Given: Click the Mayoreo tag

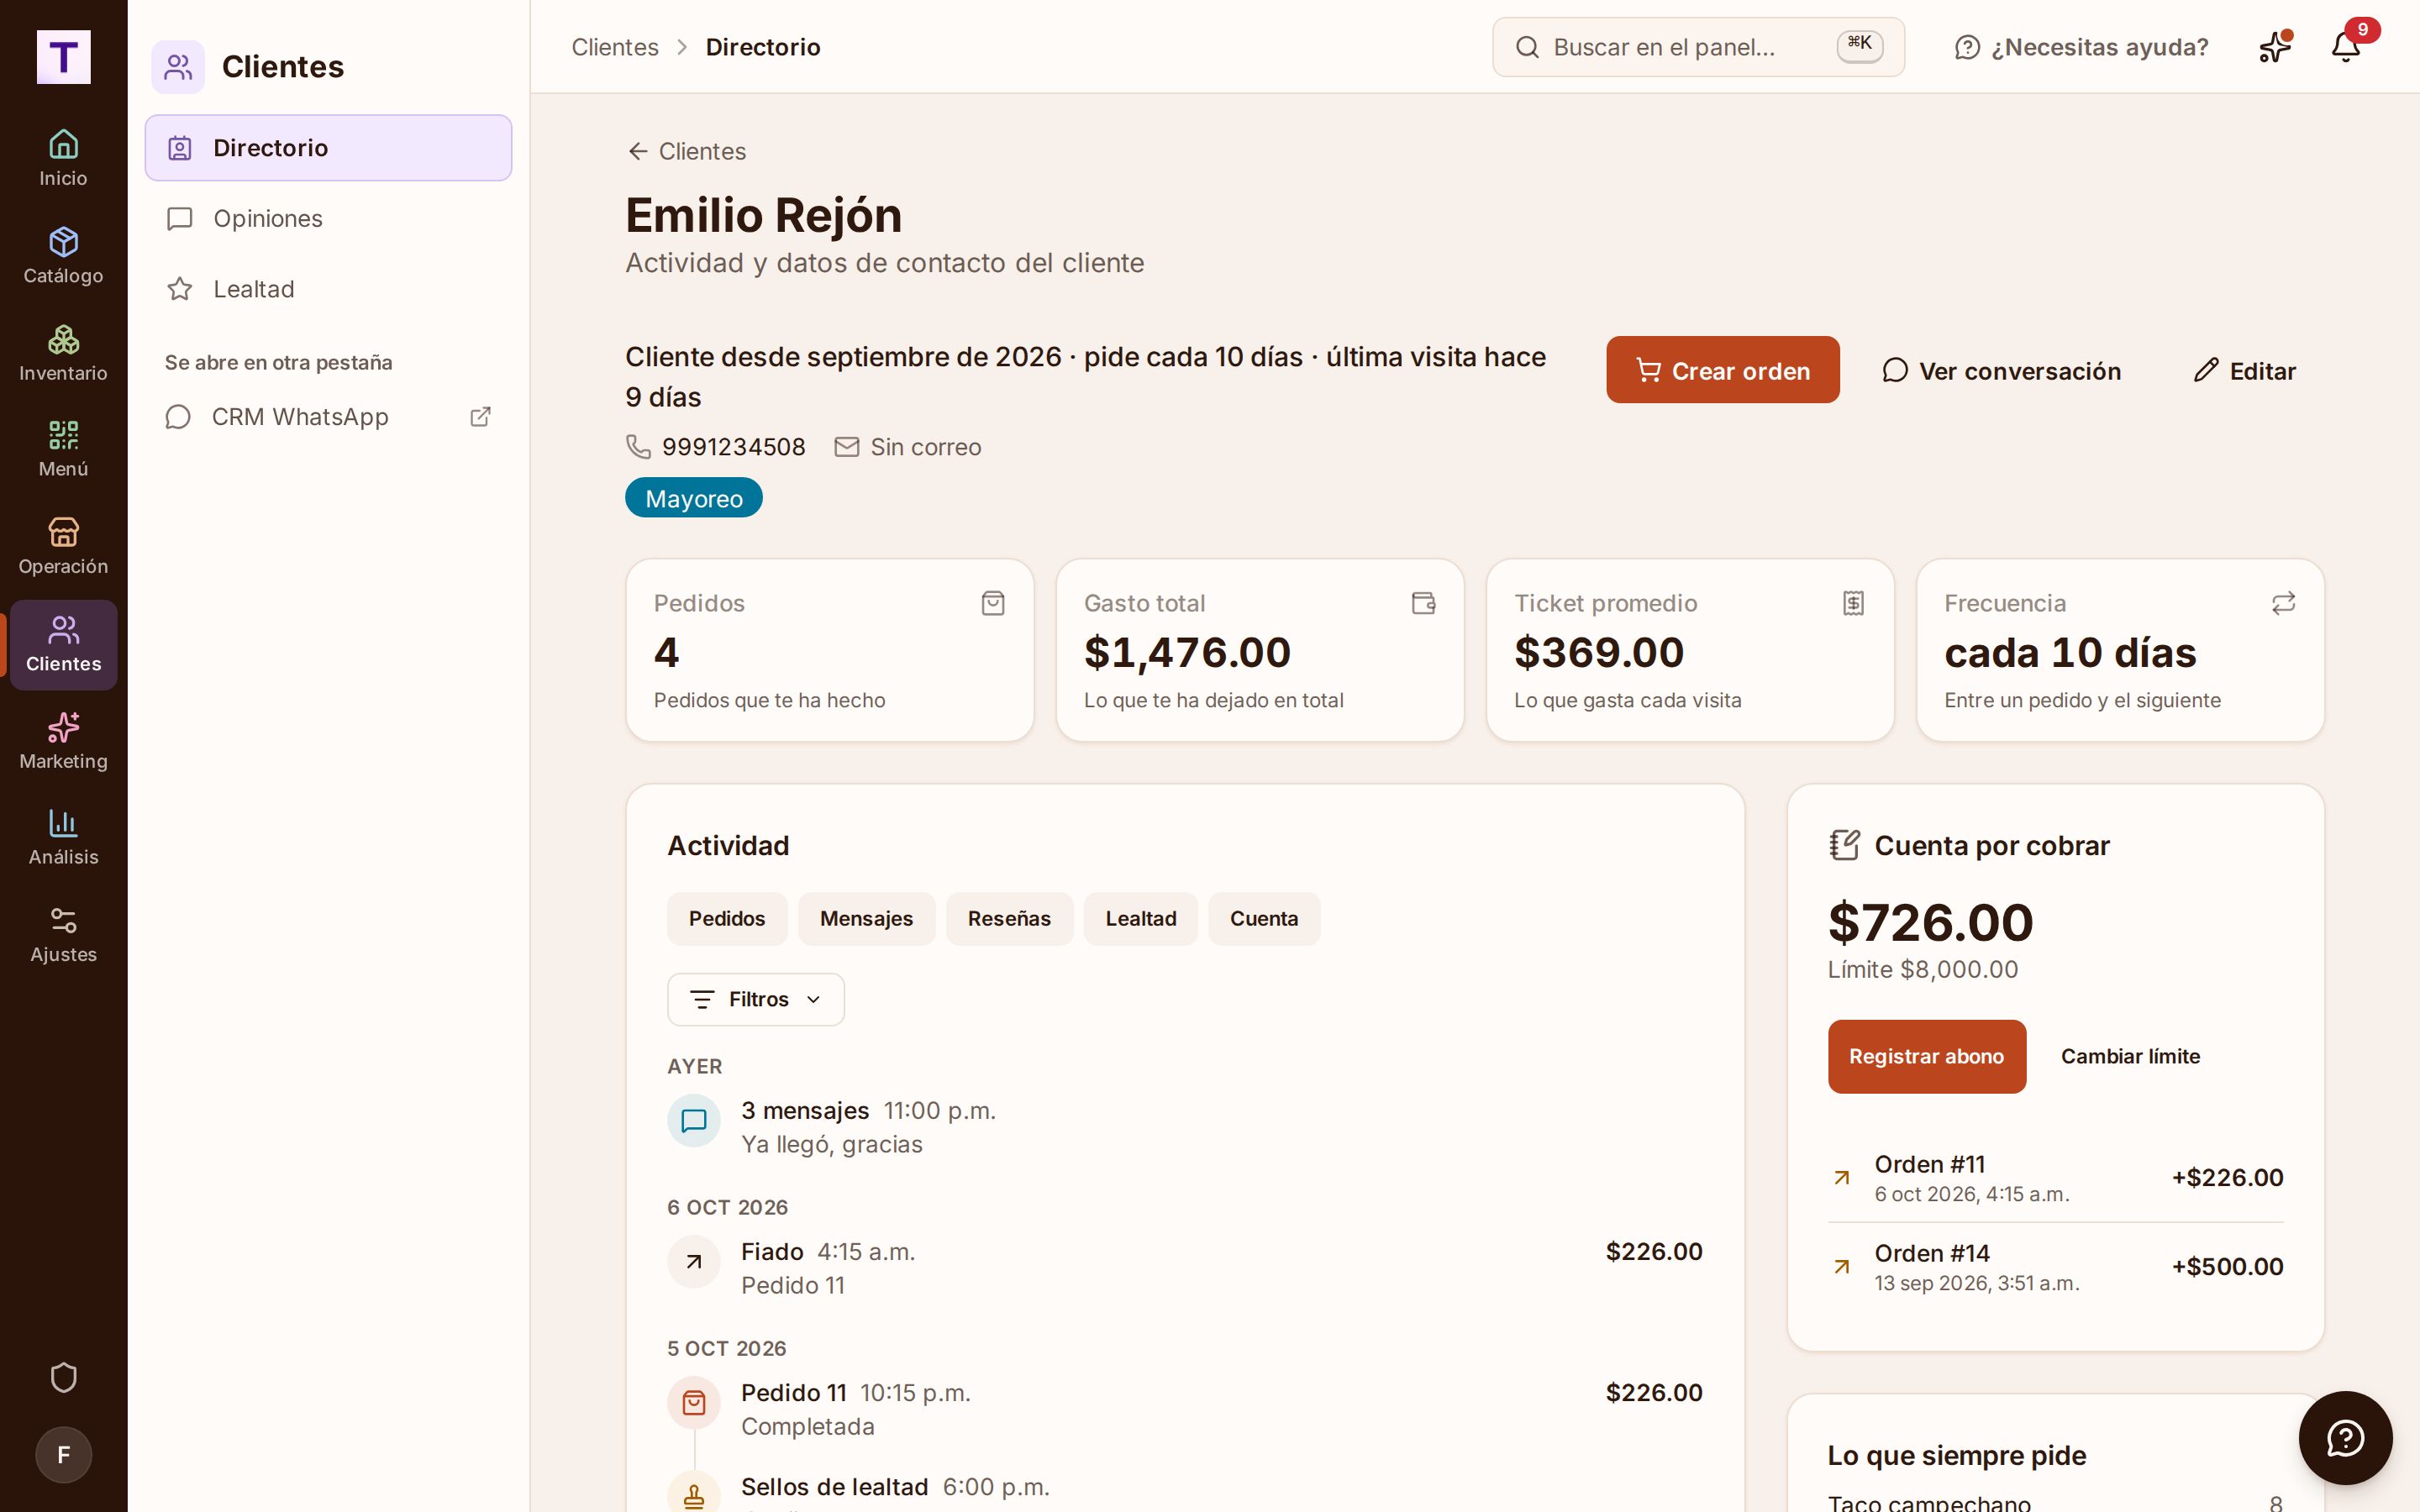Looking at the screenshot, I should click(693, 498).
